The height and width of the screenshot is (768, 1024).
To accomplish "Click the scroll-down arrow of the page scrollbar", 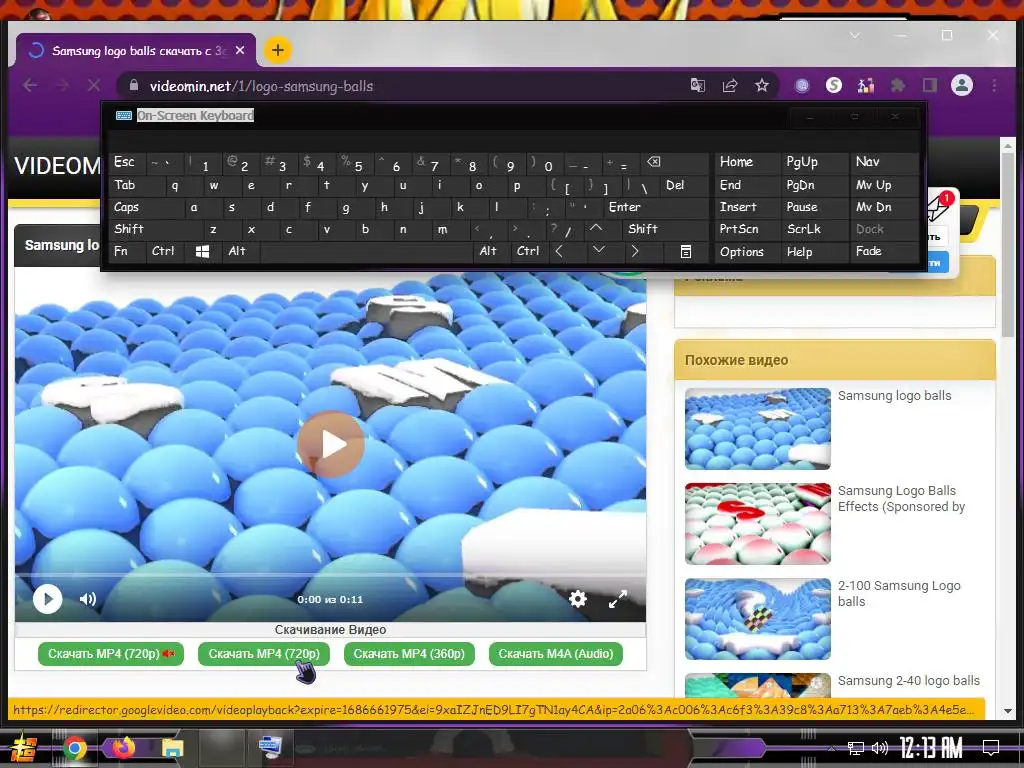I will pyautogui.click(x=1008, y=711).
